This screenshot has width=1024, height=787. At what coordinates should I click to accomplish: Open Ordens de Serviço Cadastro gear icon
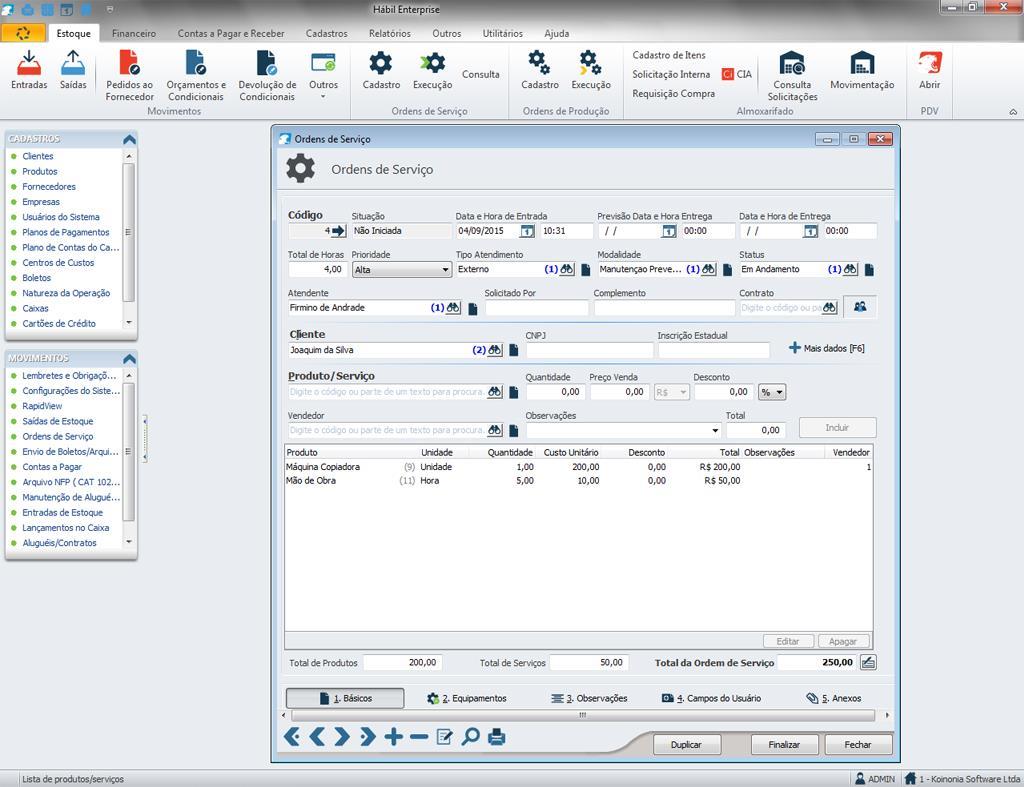click(381, 70)
